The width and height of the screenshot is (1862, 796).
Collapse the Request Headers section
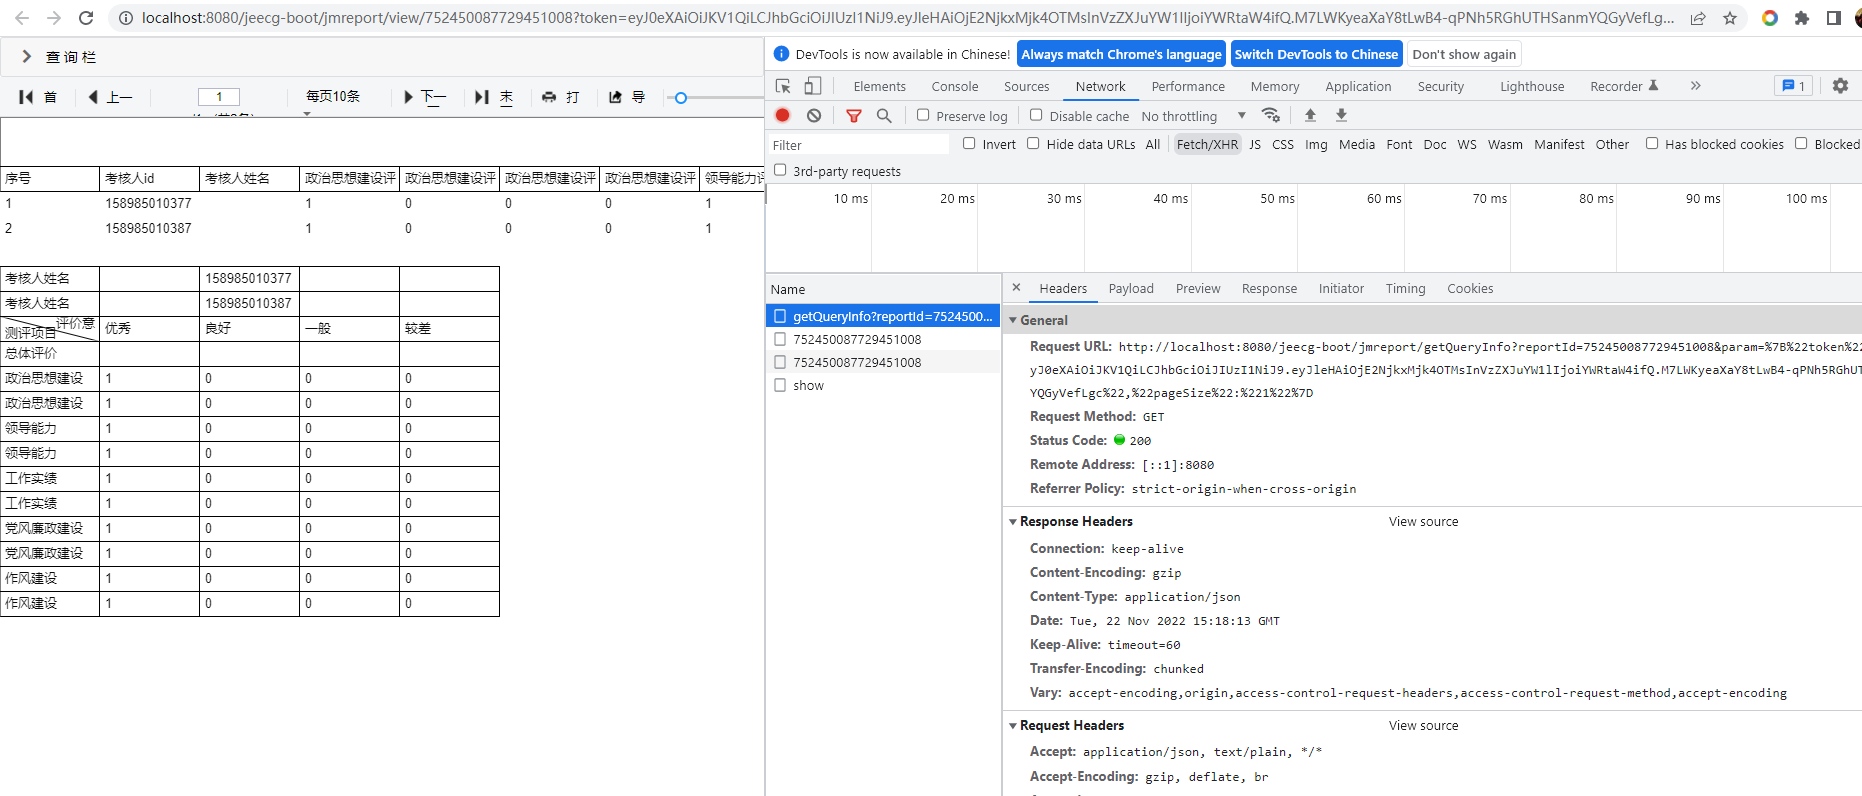tap(1013, 726)
